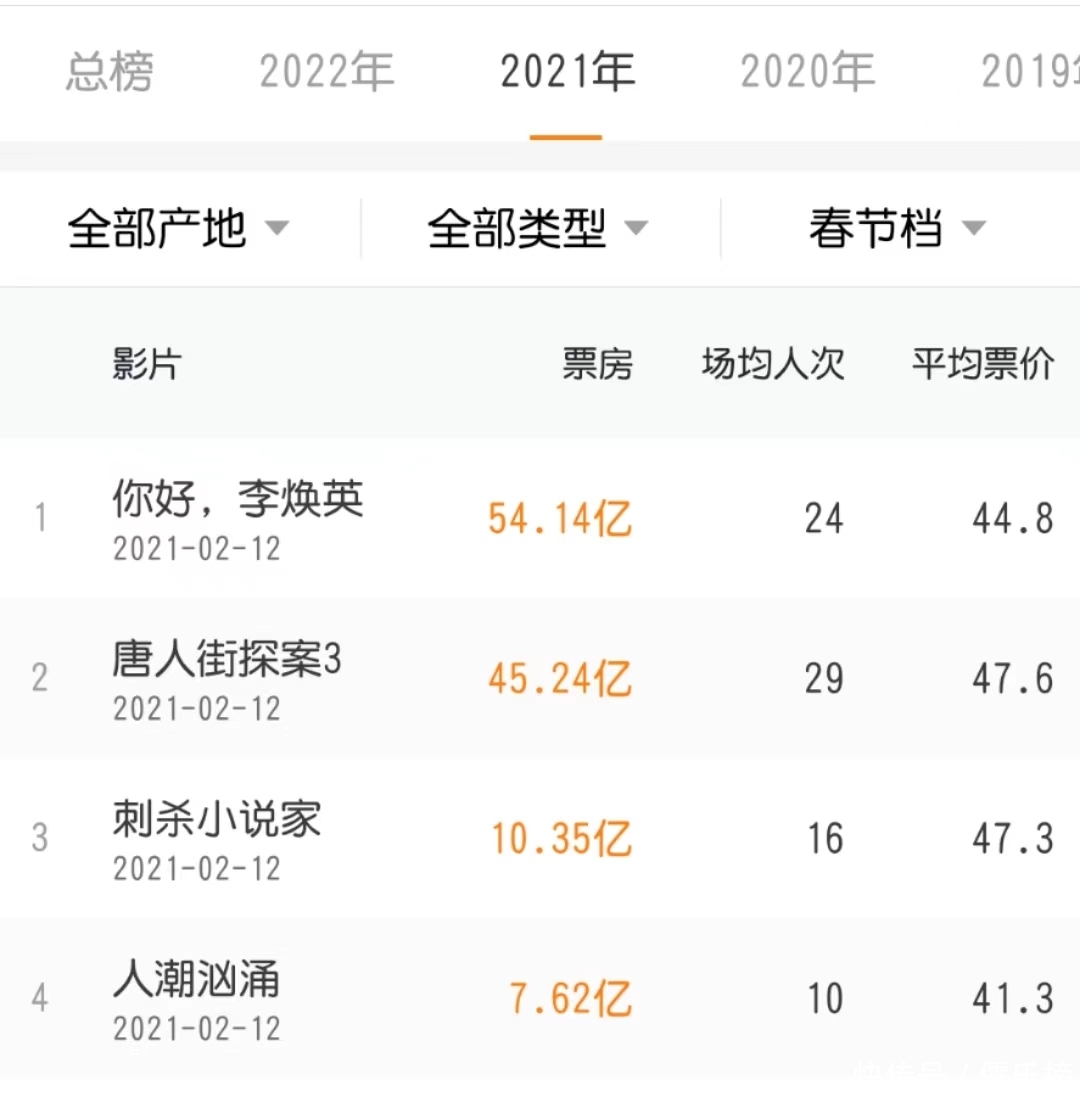Sort by the 平均票价 column header
The image size is (1080, 1096).
(982, 366)
